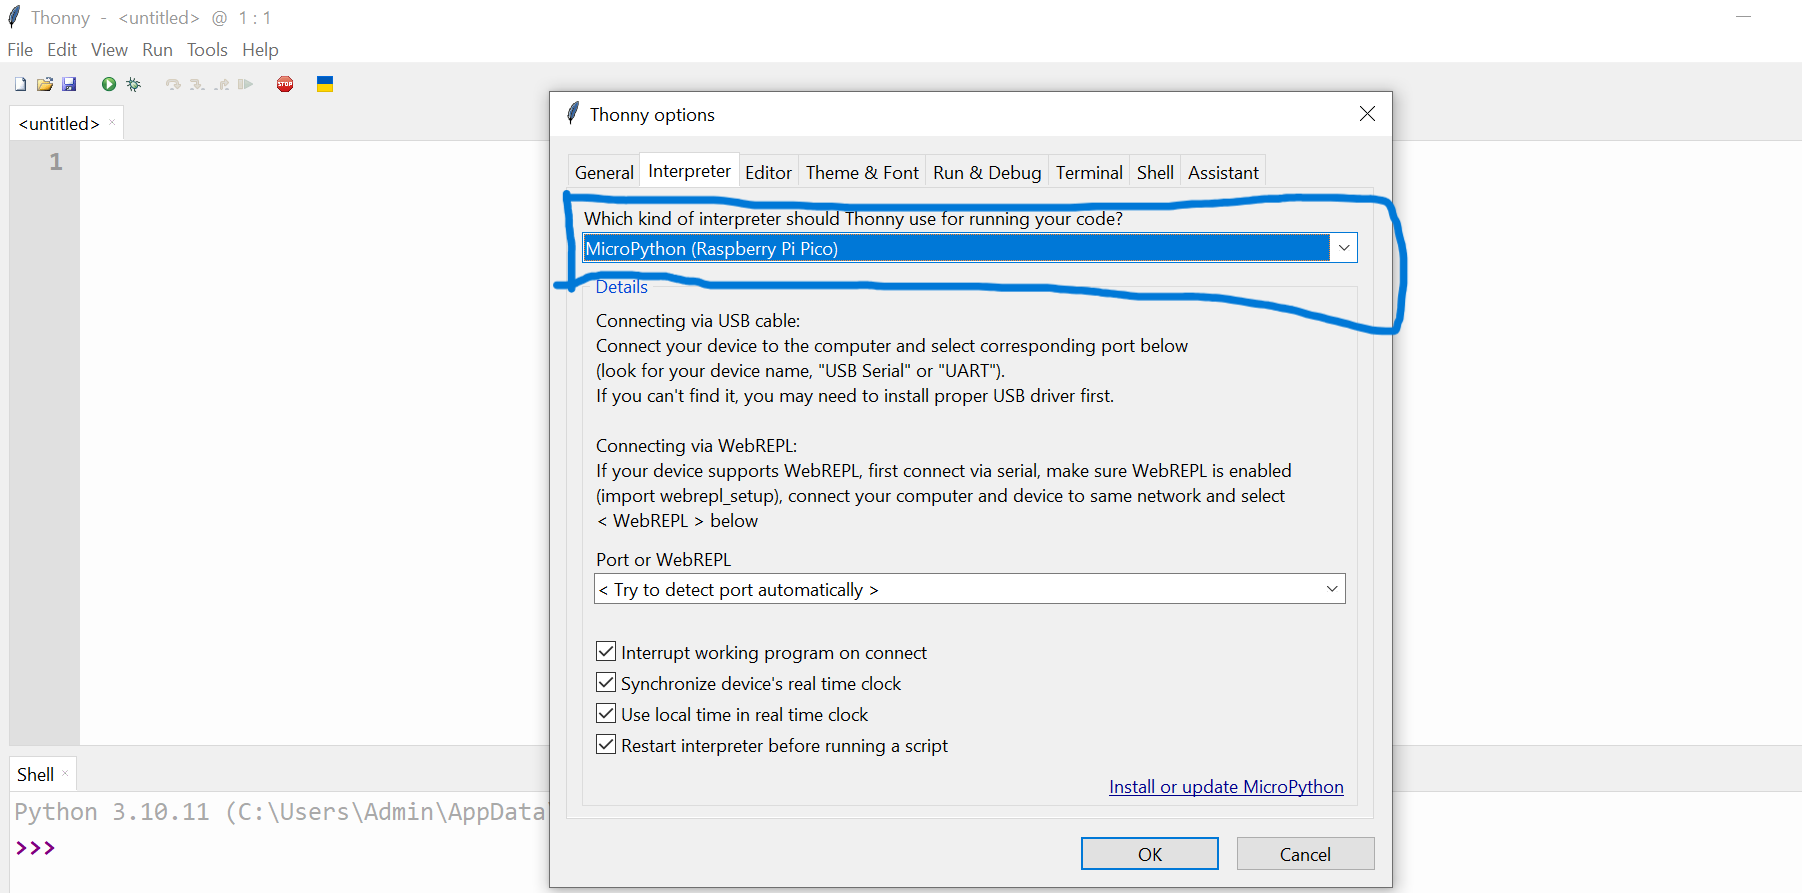Open the Run menu

(157, 49)
